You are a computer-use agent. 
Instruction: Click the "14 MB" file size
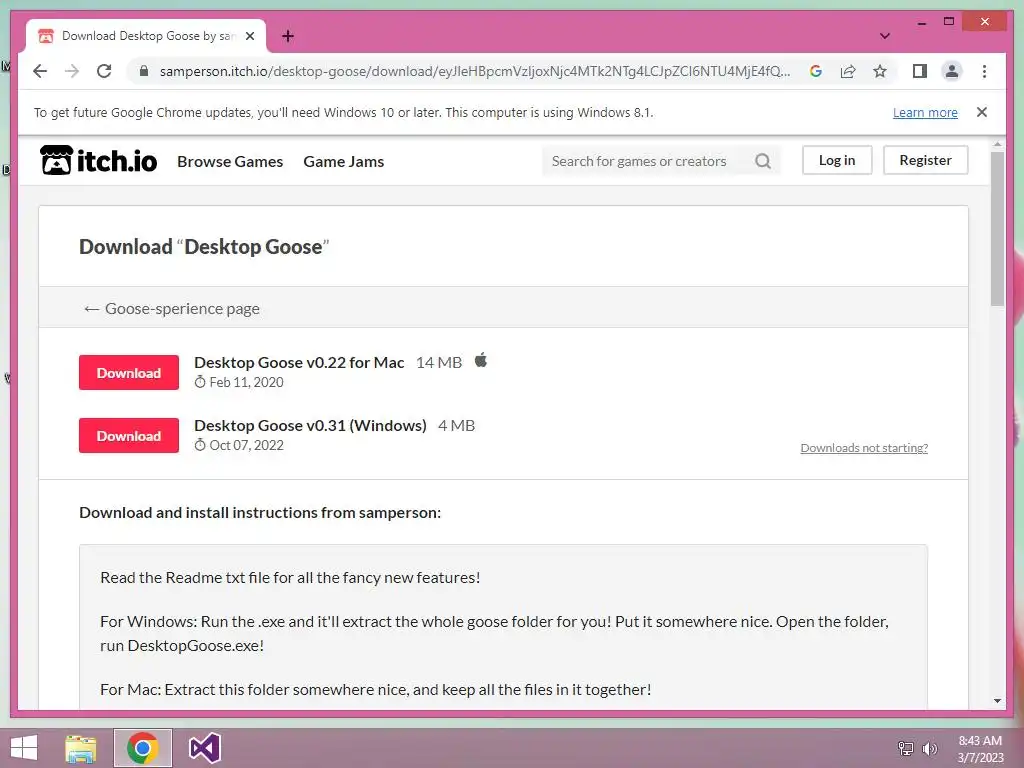tap(439, 362)
